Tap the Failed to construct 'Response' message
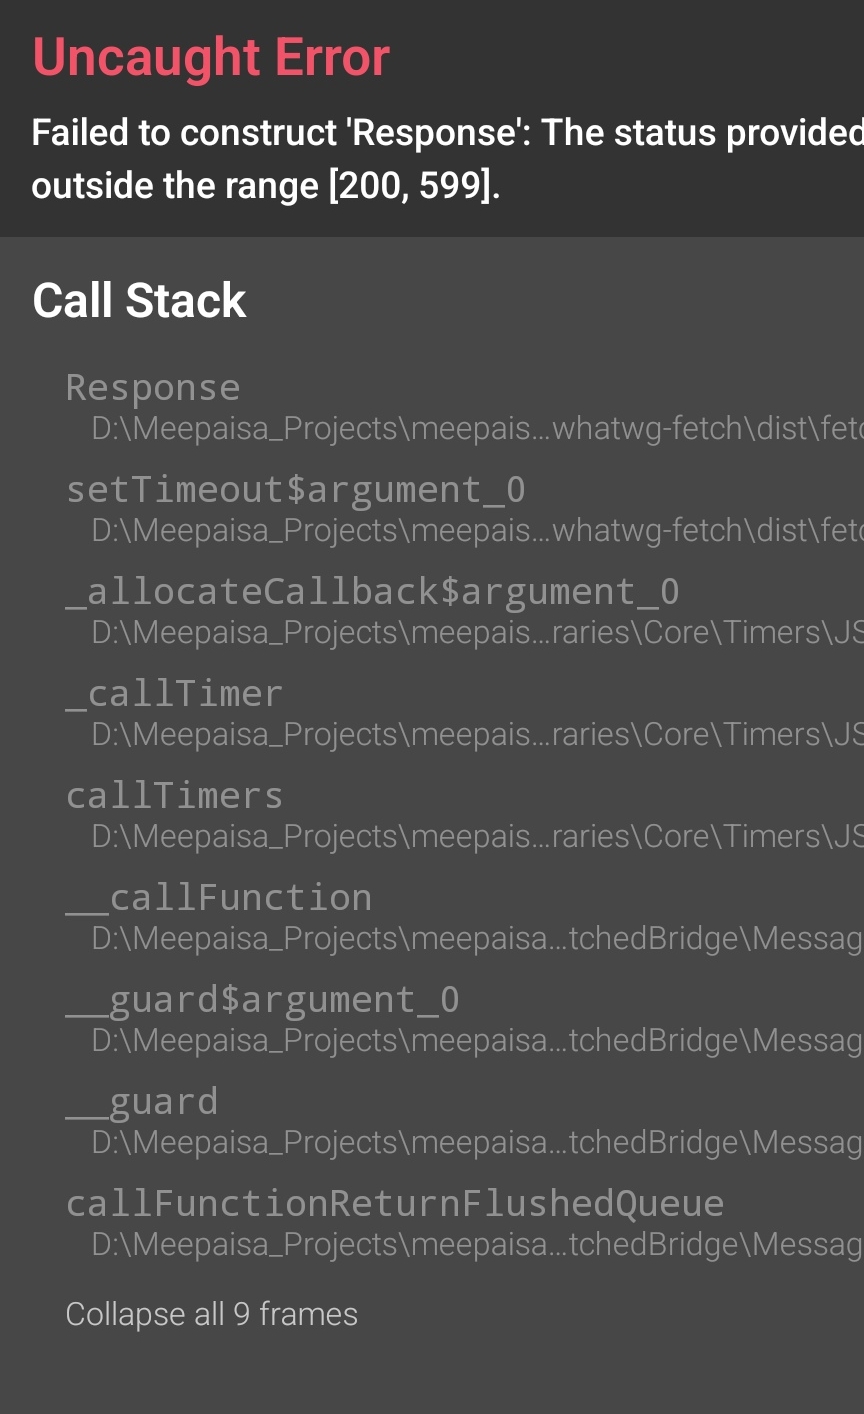Viewport: 864px width, 1414px height. [x=447, y=159]
